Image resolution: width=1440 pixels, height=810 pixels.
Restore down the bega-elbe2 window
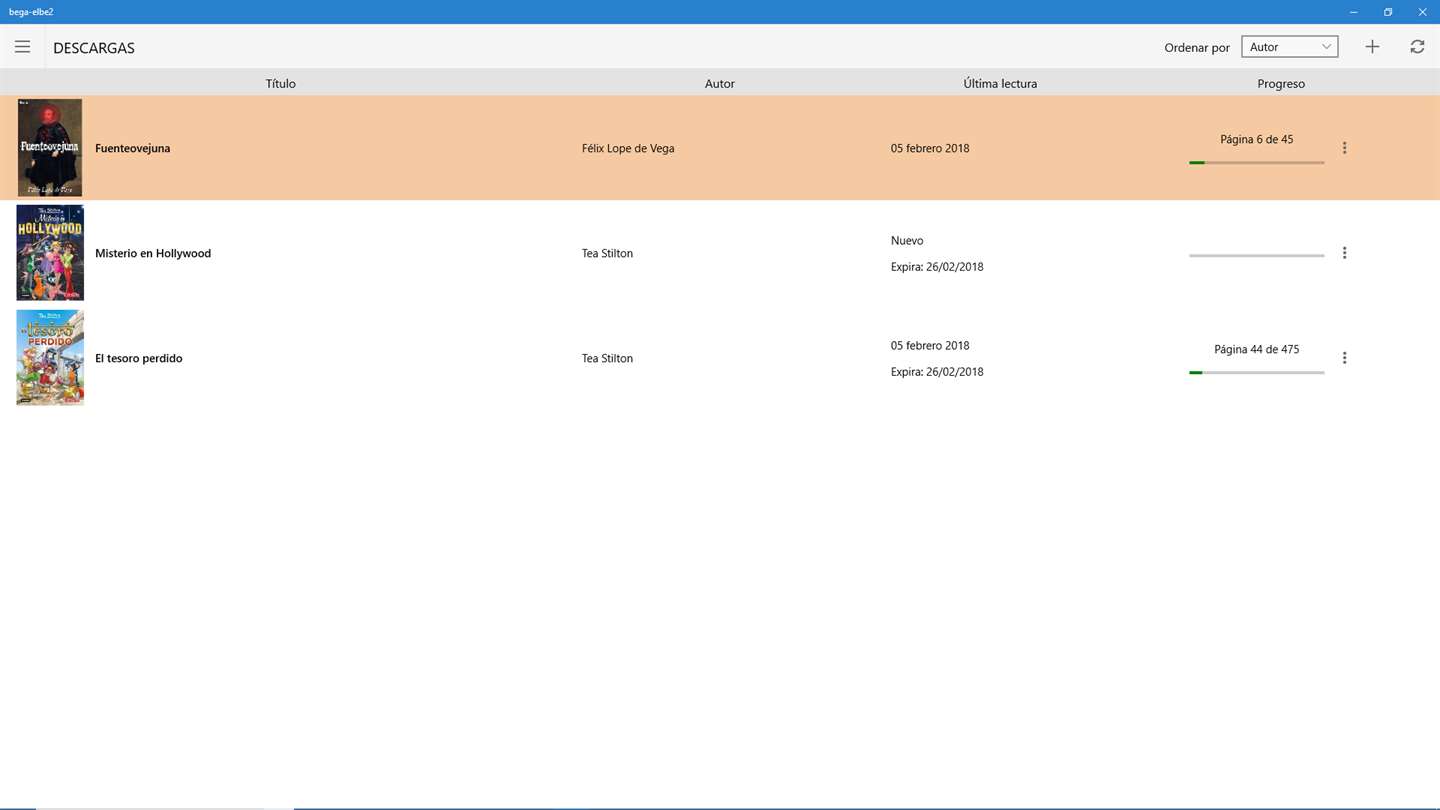pyautogui.click(x=1388, y=12)
